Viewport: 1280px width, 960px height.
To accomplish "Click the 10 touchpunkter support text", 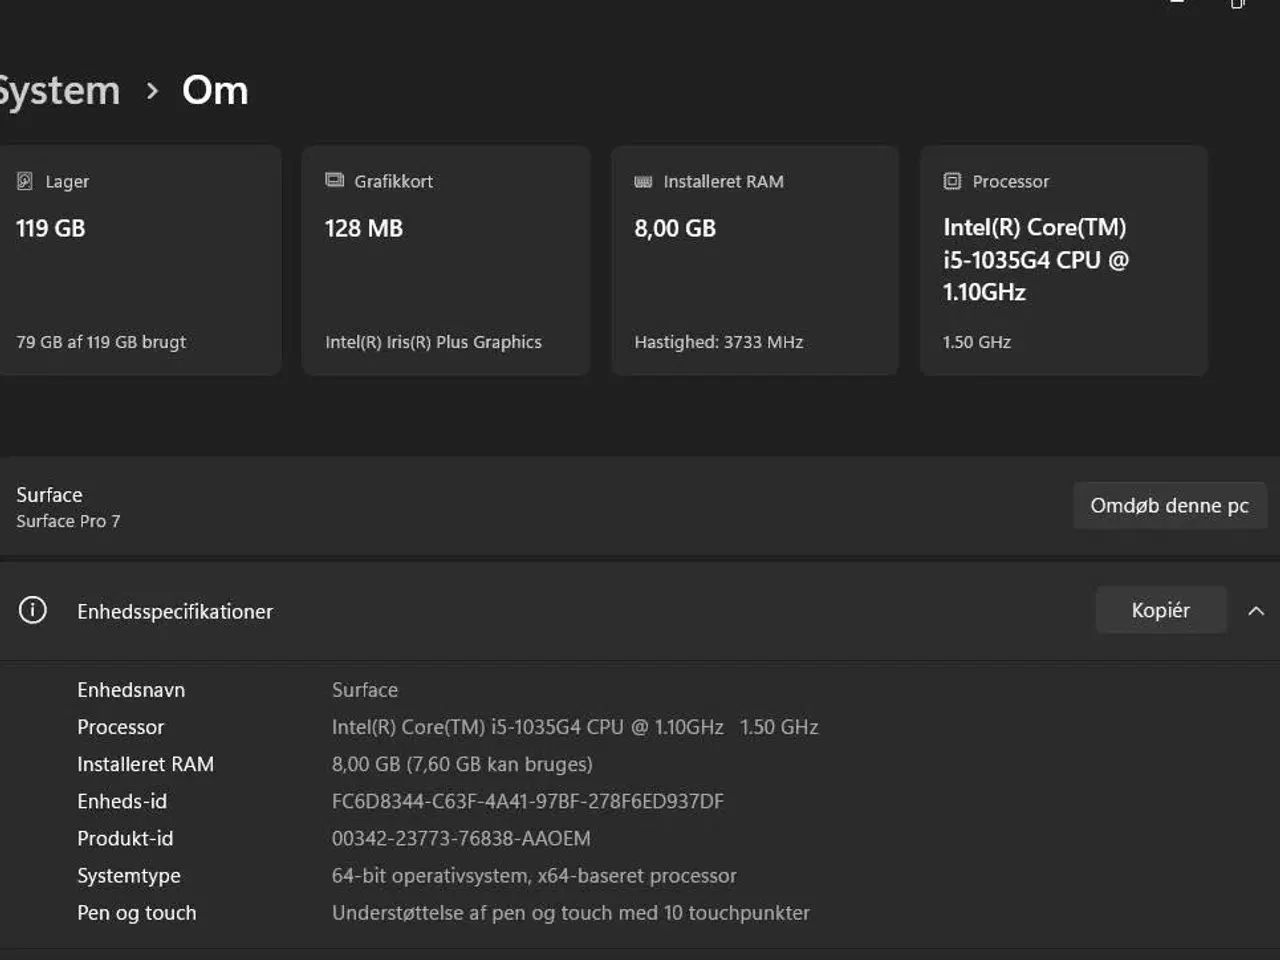I will [x=571, y=913].
